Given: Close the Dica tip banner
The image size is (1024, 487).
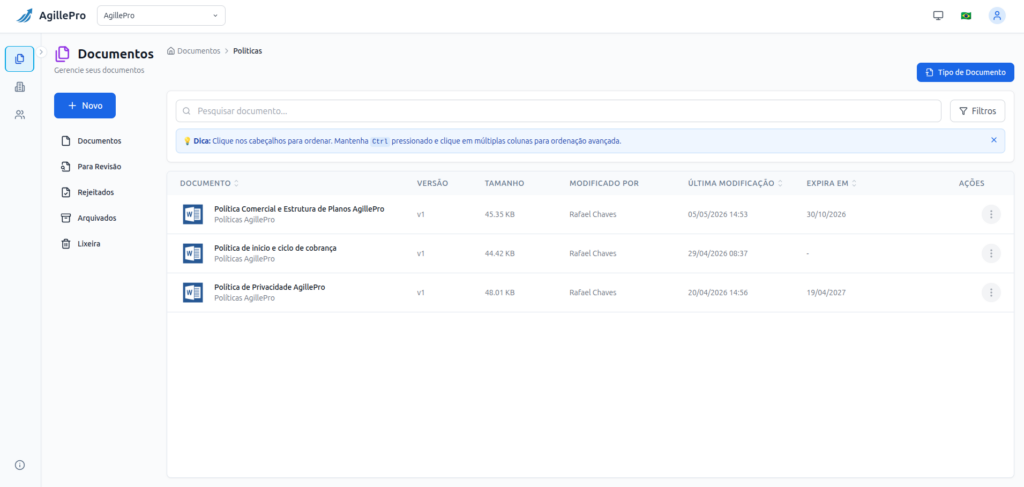Looking at the screenshot, I should point(994,140).
